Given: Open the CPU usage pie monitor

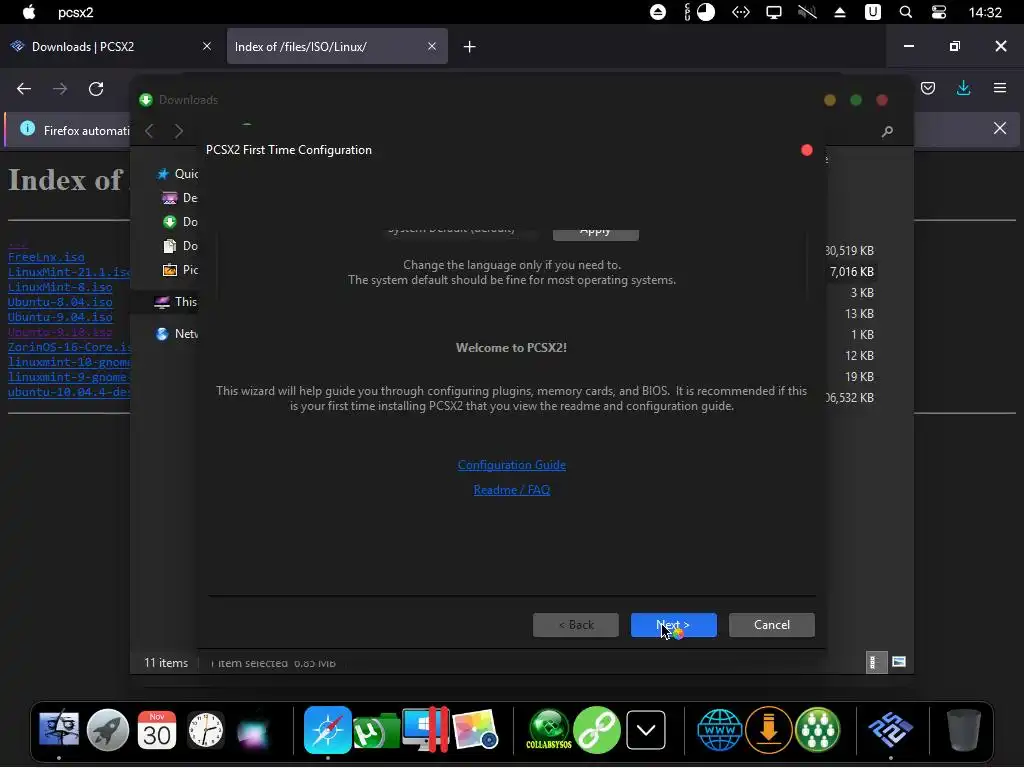Looking at the screenshot, I should point(706,12).
